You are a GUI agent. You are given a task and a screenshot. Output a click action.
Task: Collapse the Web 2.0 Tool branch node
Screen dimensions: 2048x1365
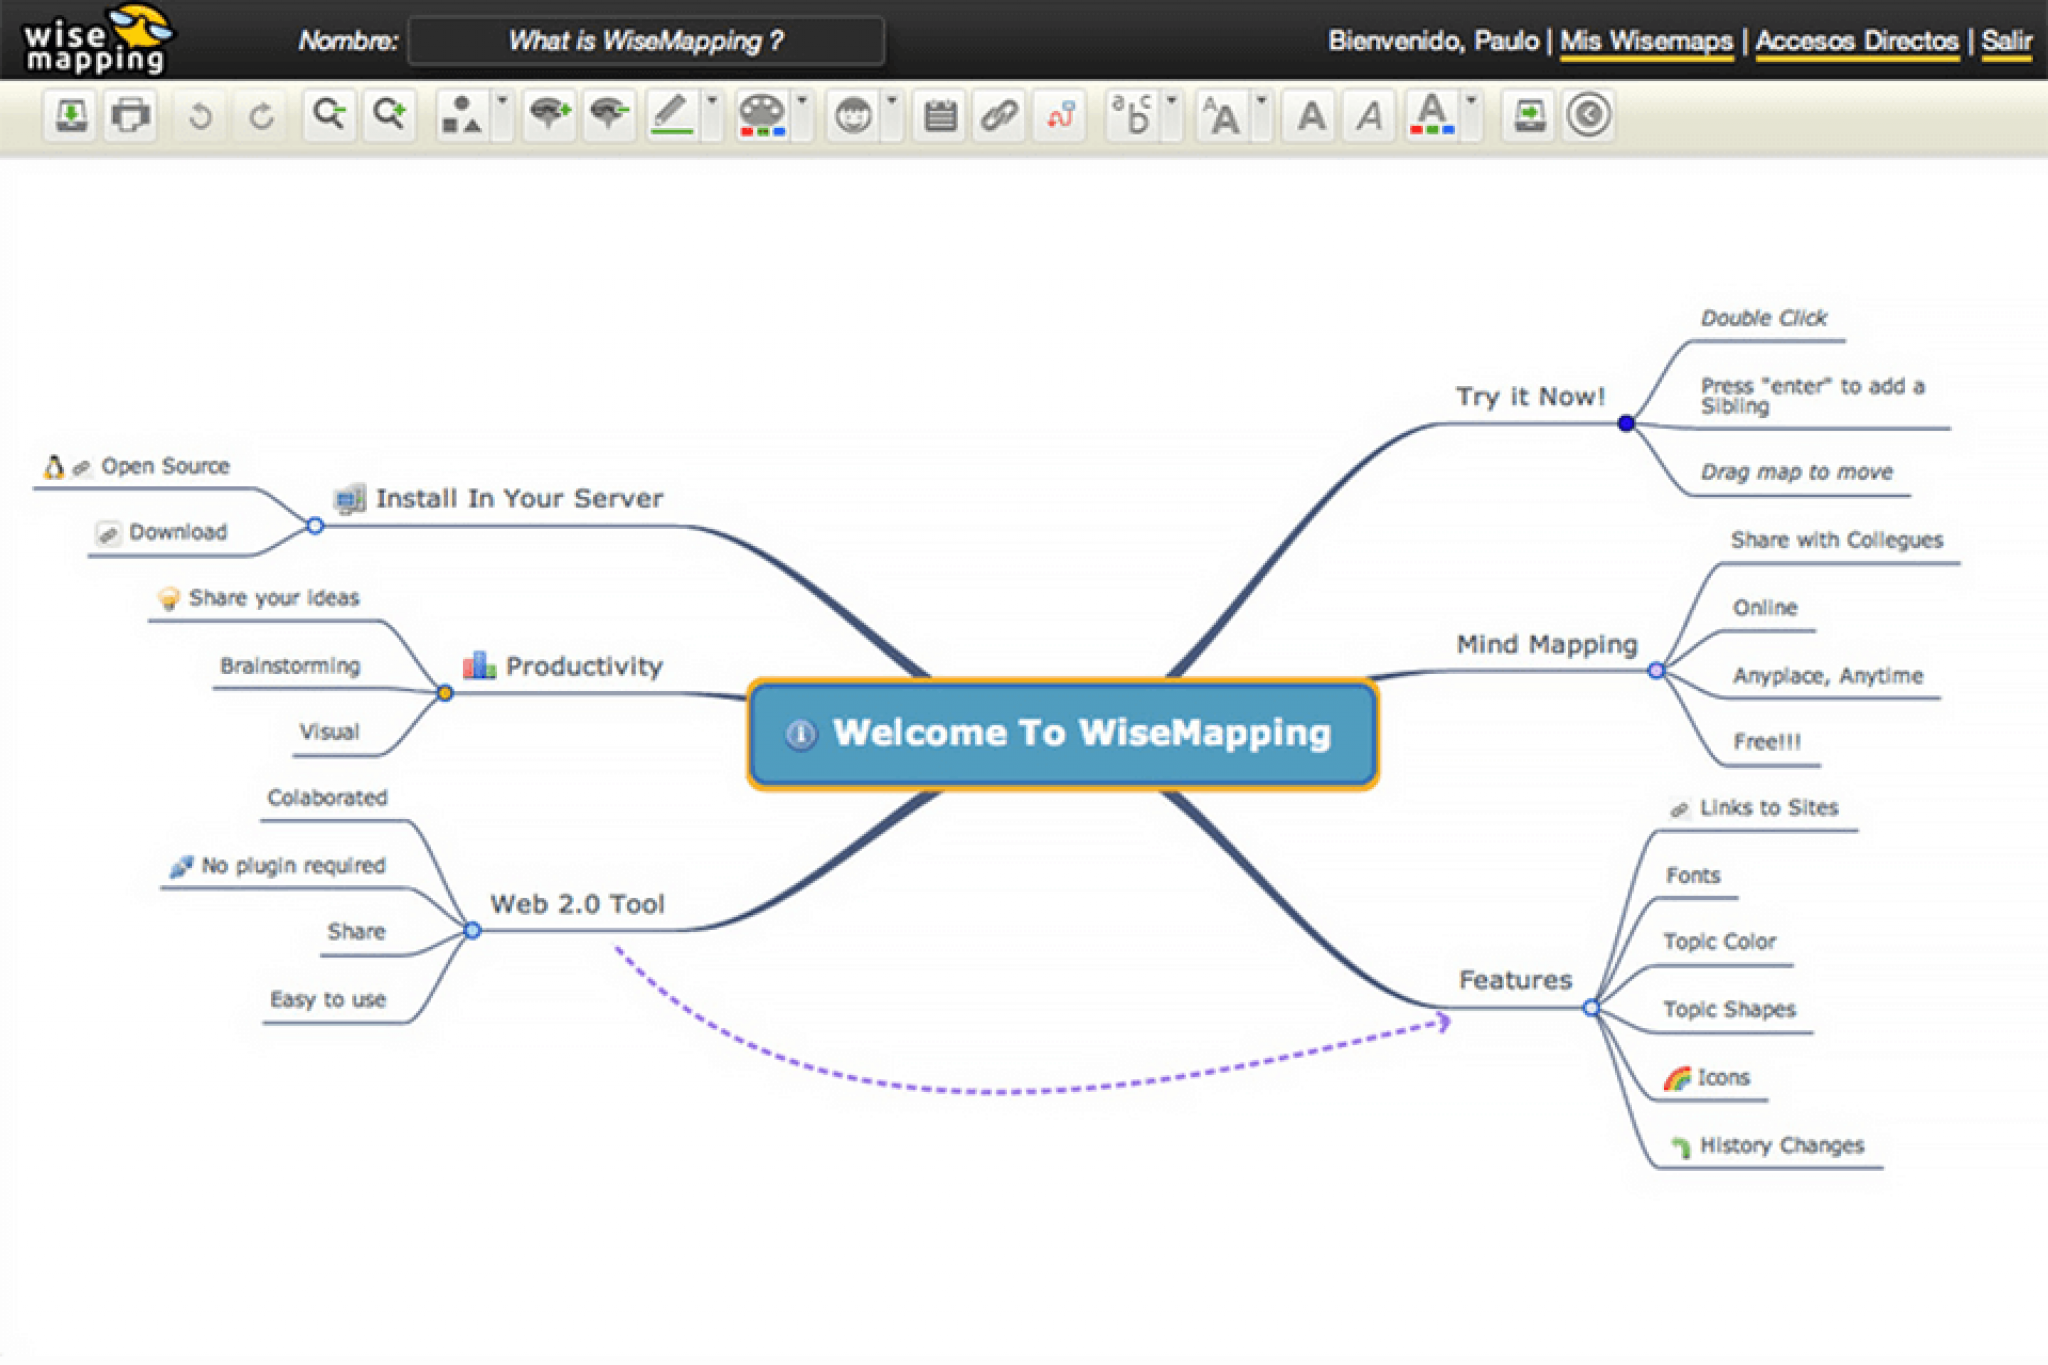[472, 930]
